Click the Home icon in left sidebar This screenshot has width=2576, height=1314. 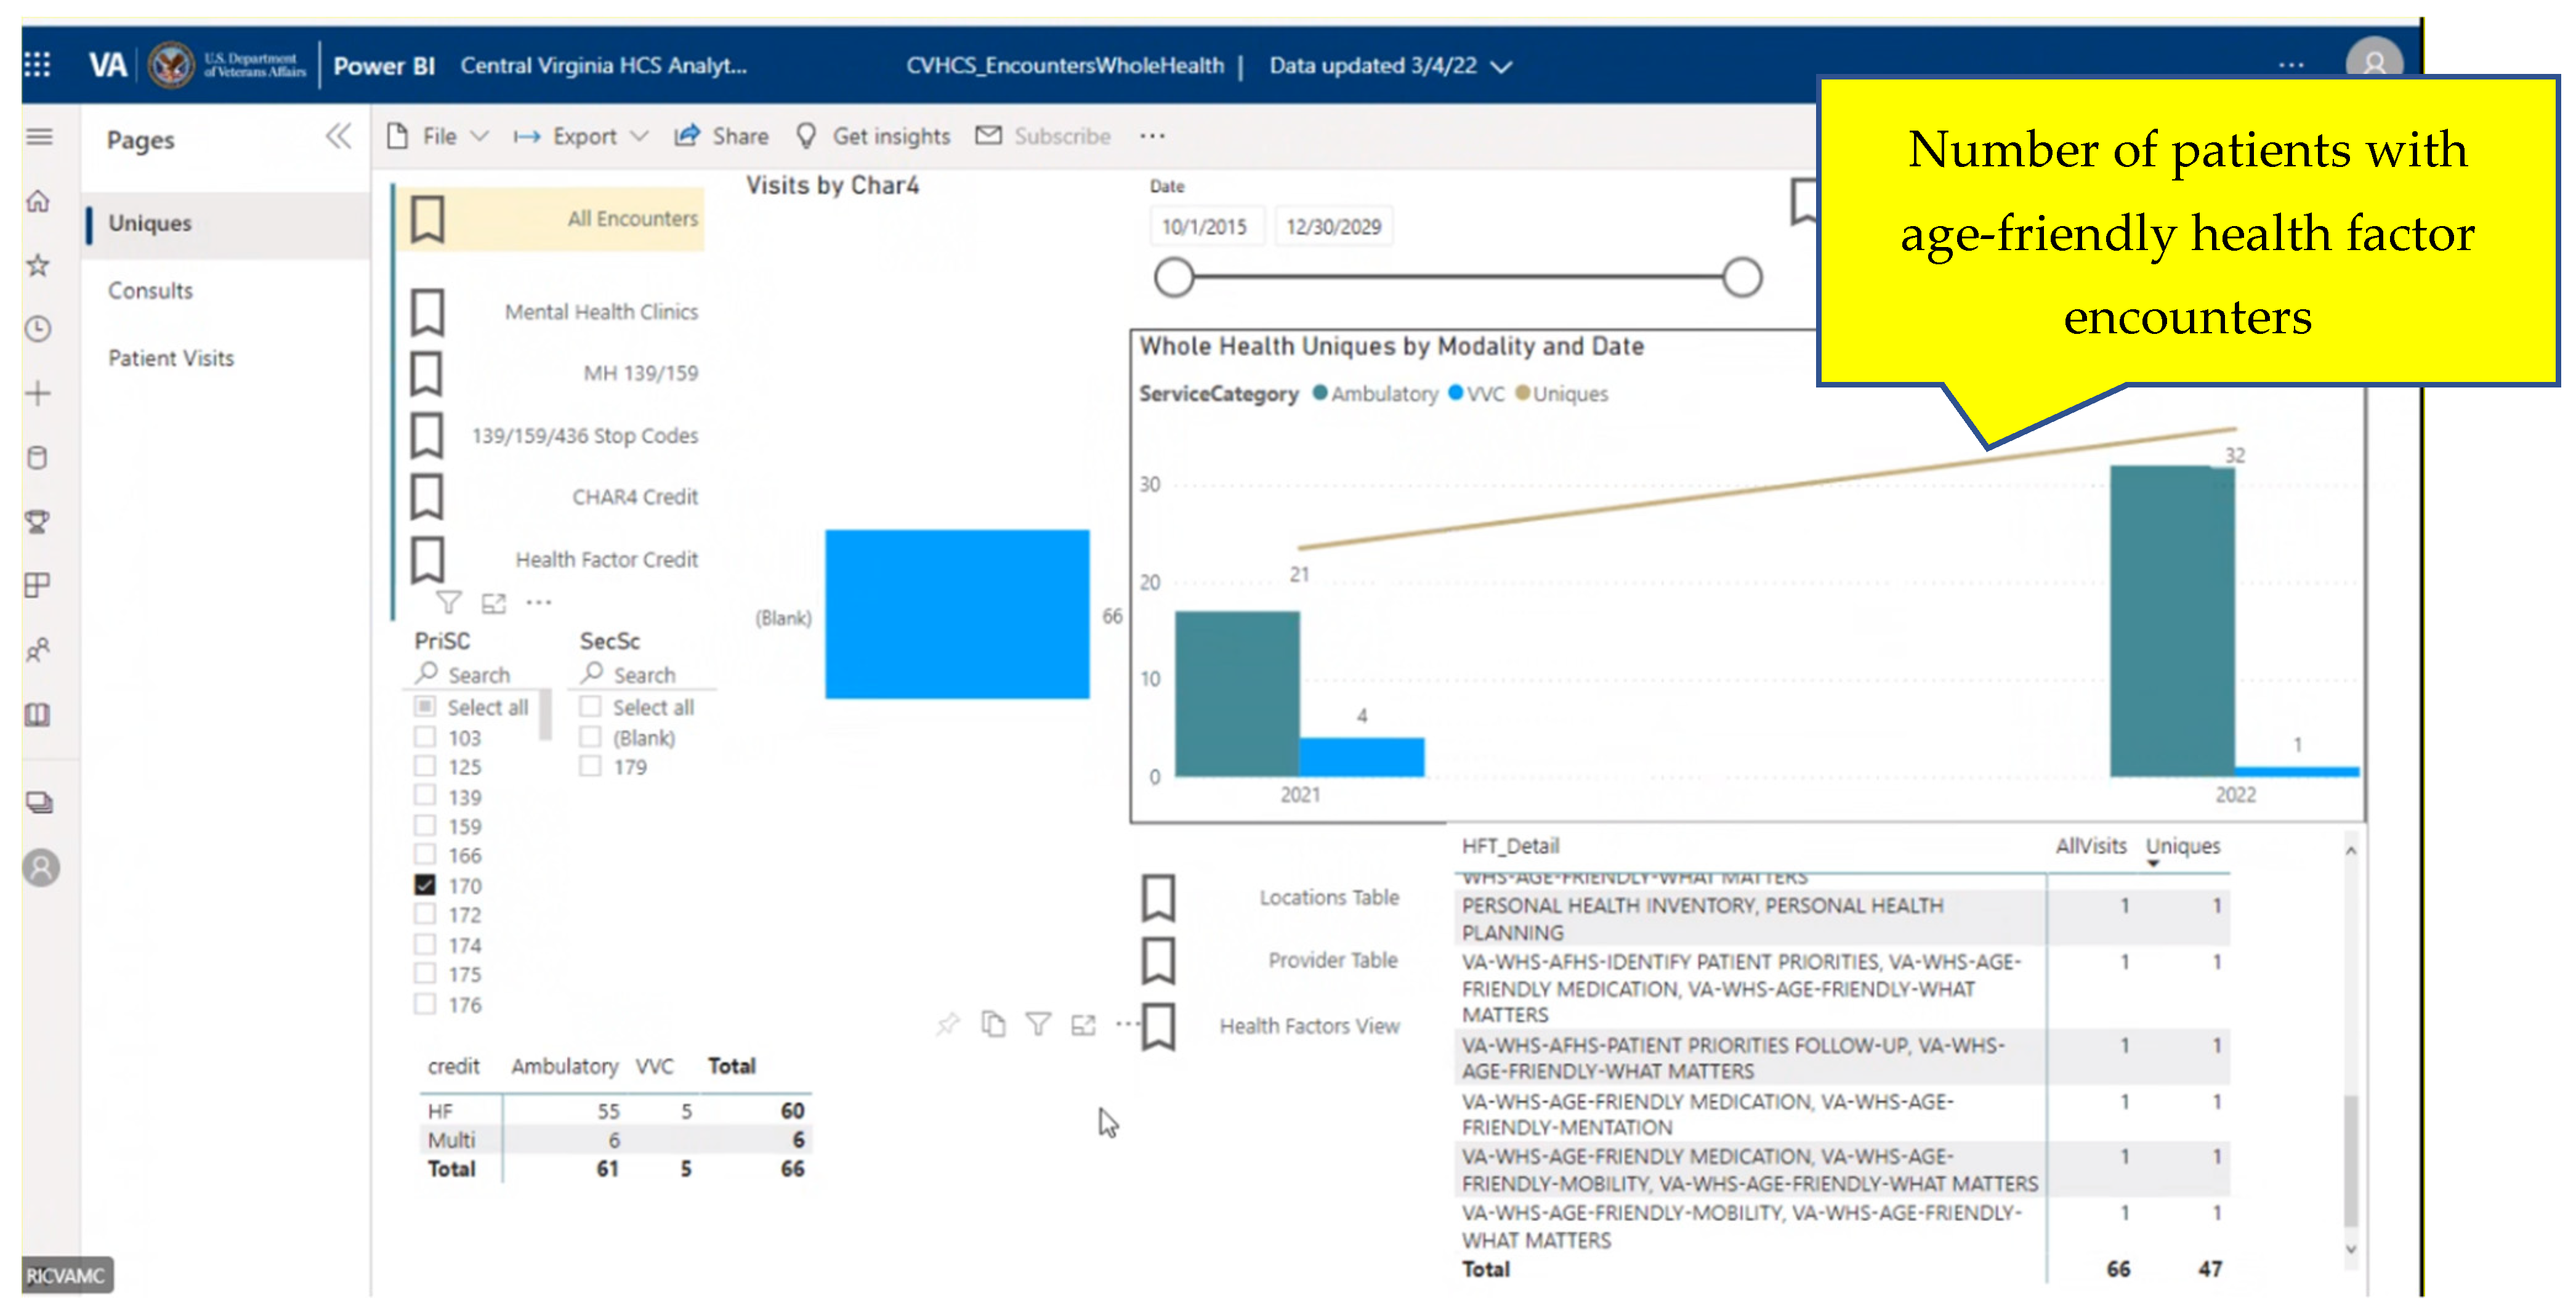click(38, 202)
